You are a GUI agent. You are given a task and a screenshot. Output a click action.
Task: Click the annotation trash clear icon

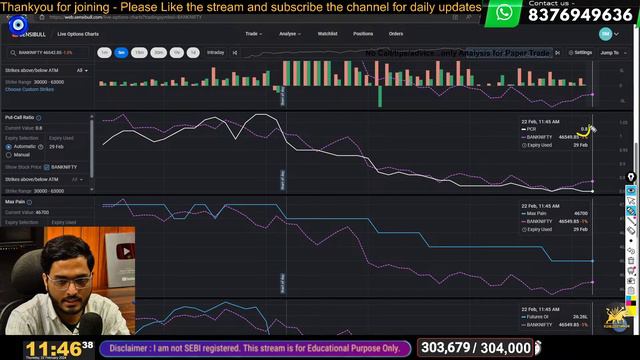(x=631, y=260)
